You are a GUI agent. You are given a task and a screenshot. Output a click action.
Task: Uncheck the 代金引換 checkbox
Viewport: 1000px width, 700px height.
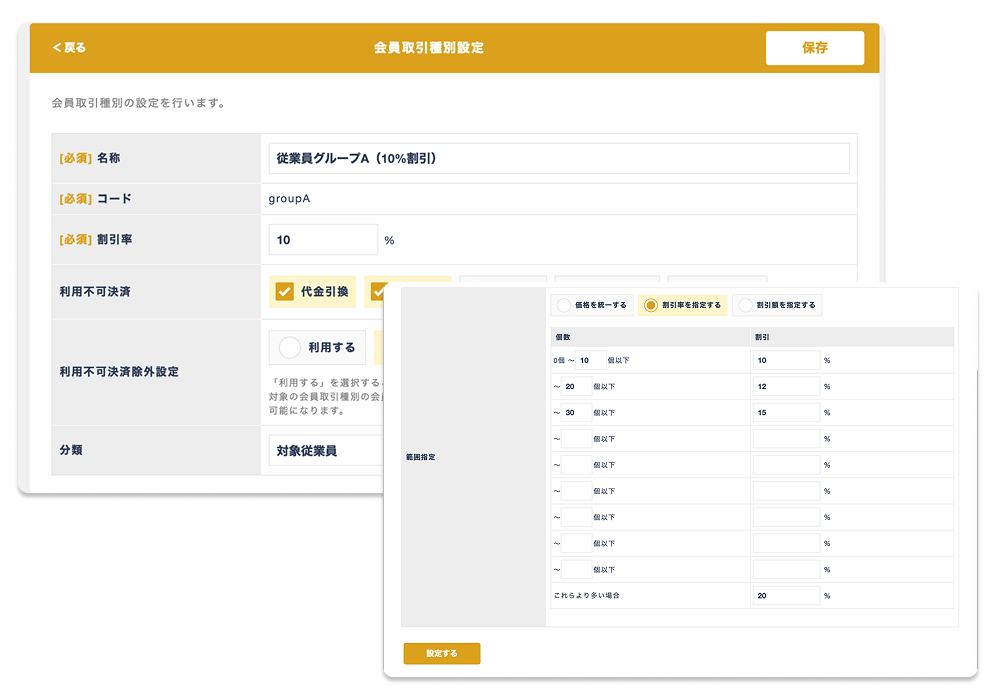click(x=285, y=292)
